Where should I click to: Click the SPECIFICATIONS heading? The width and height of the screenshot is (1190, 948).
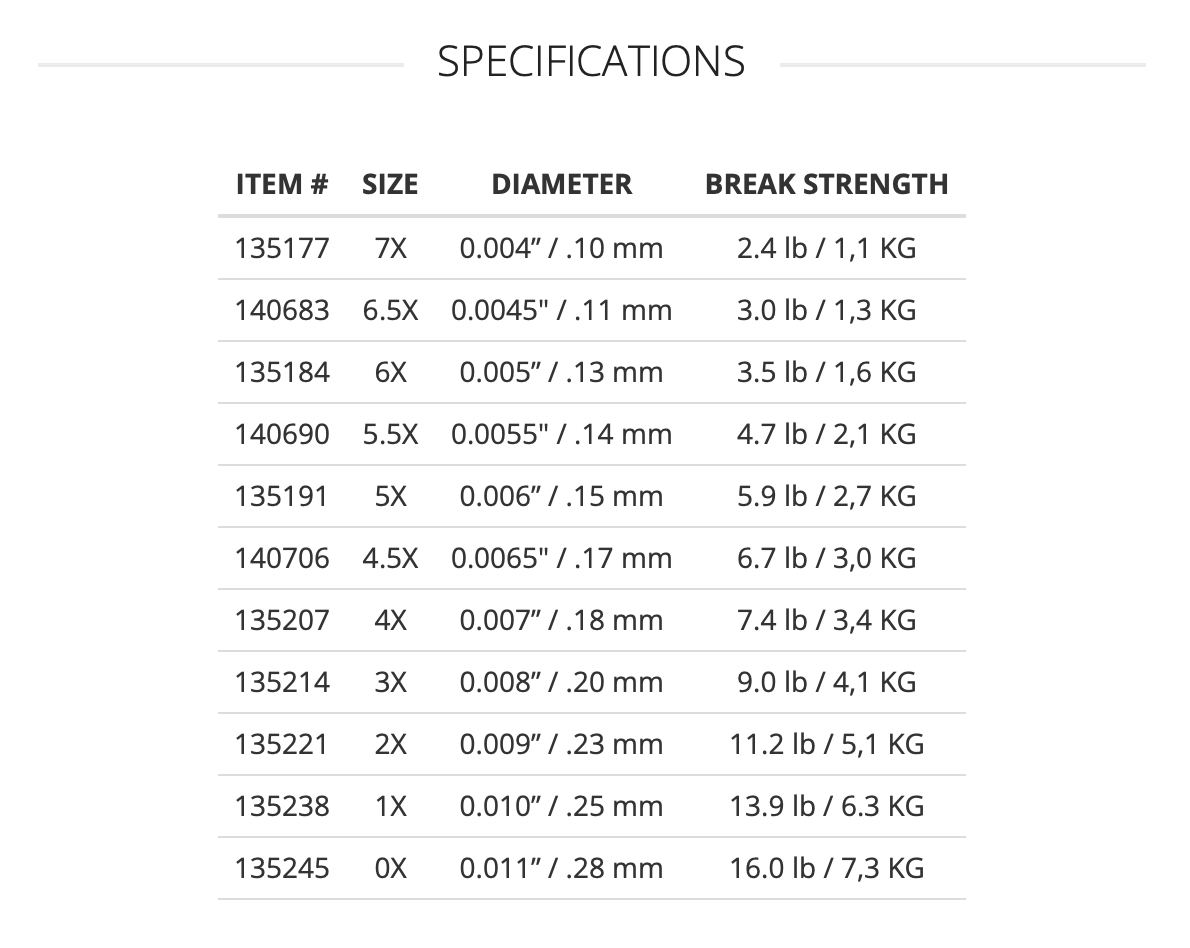pyautogui.click(x=591, y=61)
